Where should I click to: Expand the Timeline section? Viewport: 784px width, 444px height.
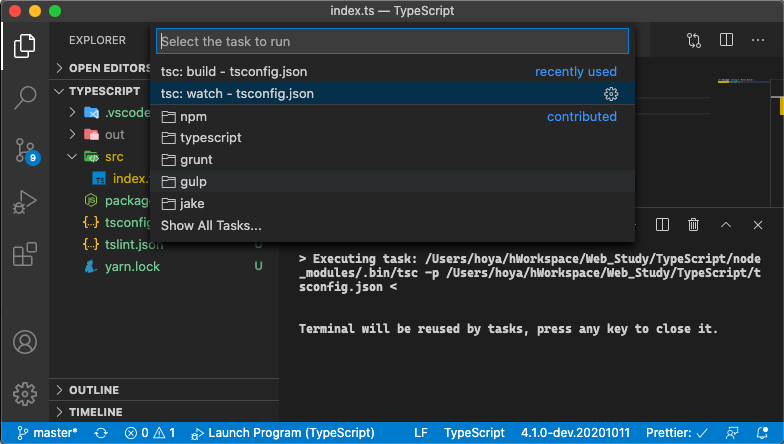pos(164,412)
